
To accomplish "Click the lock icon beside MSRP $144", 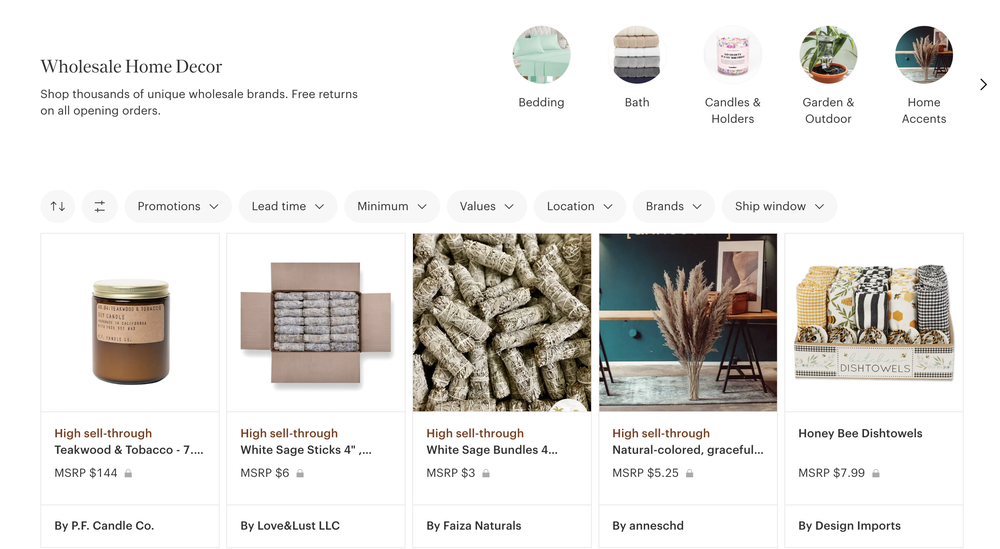I will pyautogui.click(x=128, y=473).
